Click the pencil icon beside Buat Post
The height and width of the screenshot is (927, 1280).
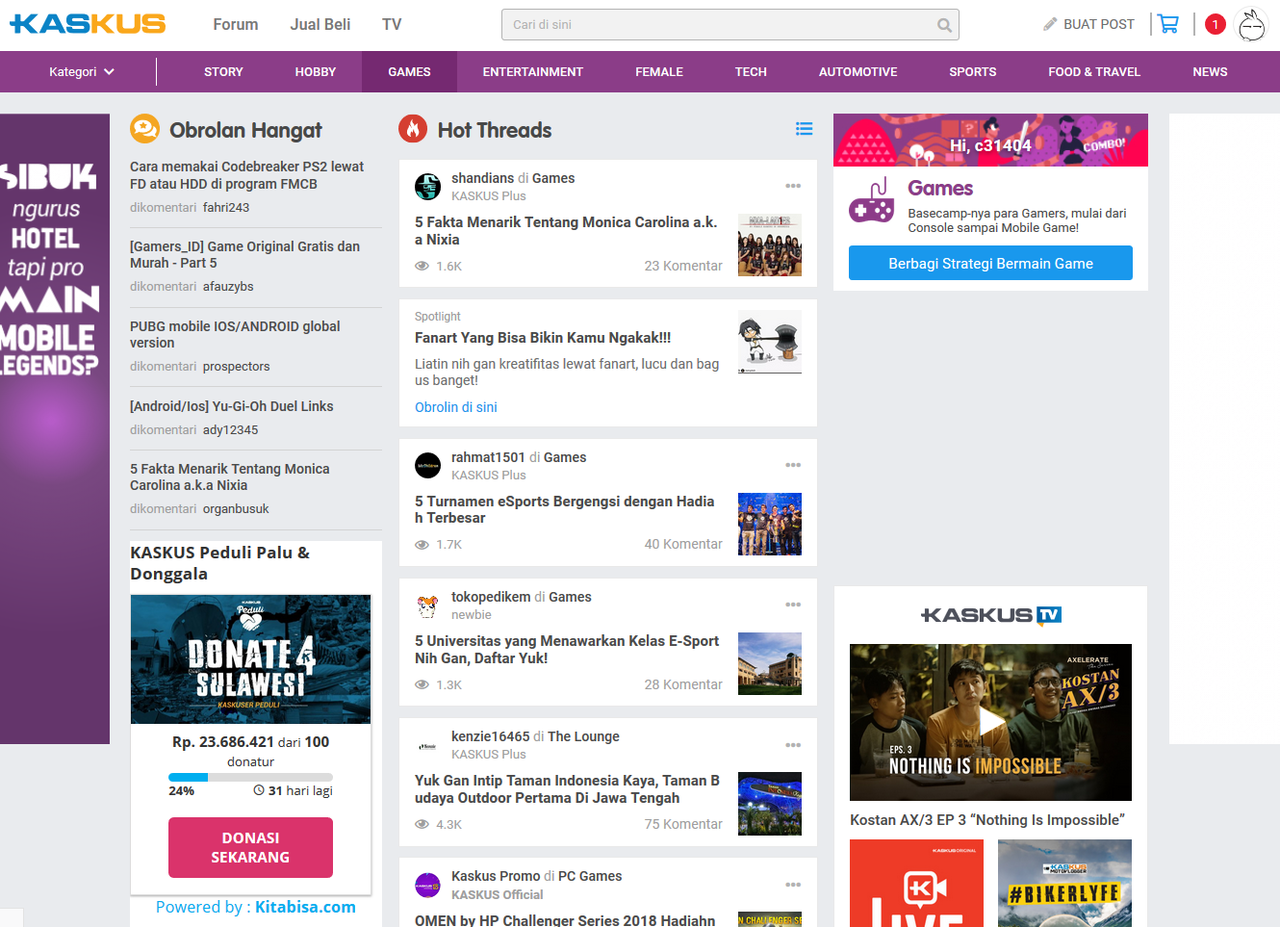1050,24
